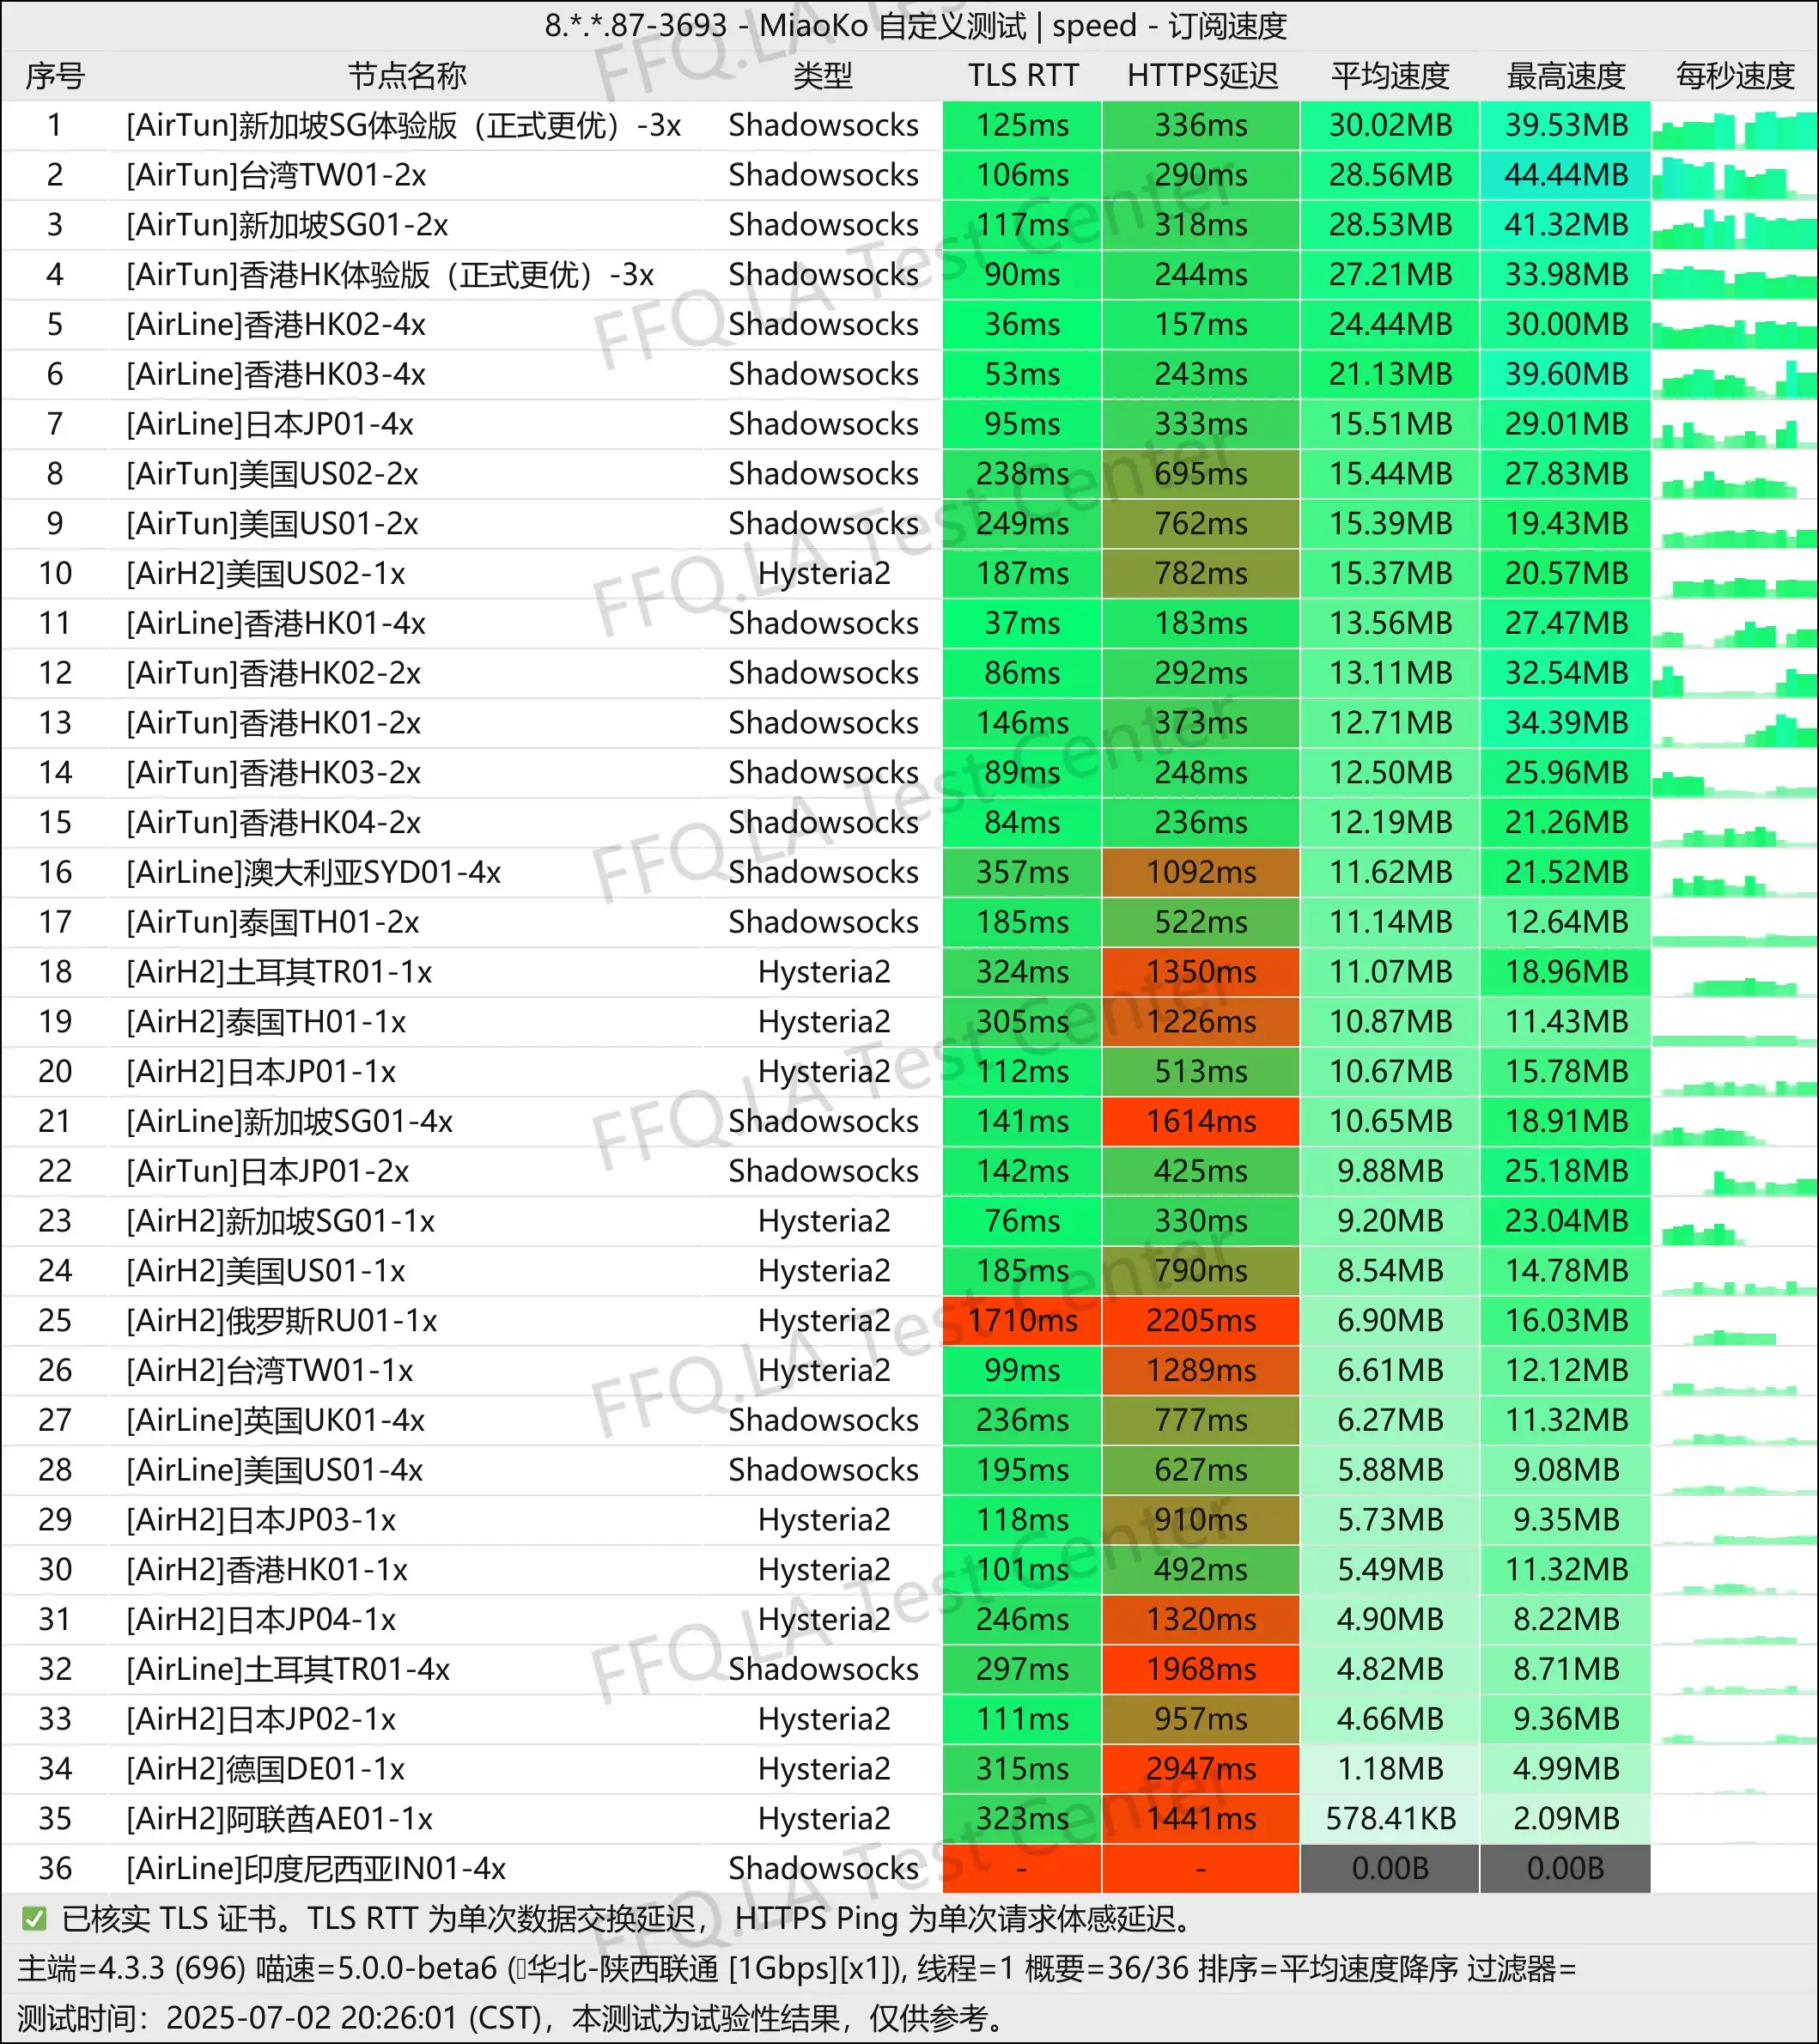This screenshot has height=2044, width=1819.
Task: Click the 578.41KB average speed cell
Action: pos(1390,1818)
